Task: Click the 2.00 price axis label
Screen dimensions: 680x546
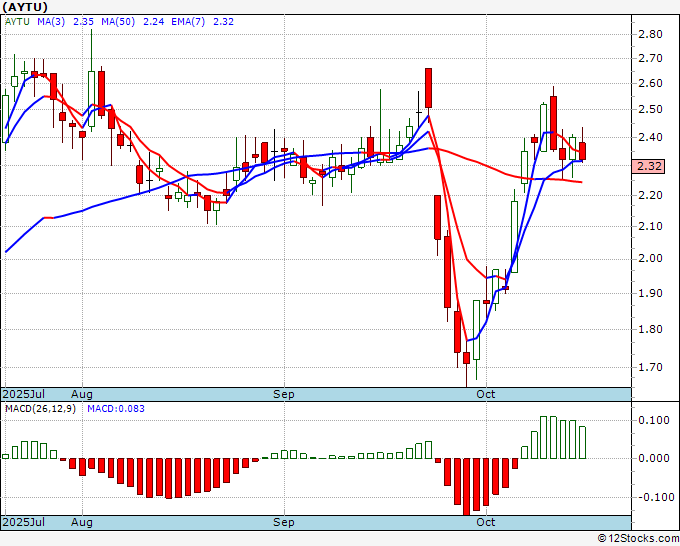Action: [651, 258]
